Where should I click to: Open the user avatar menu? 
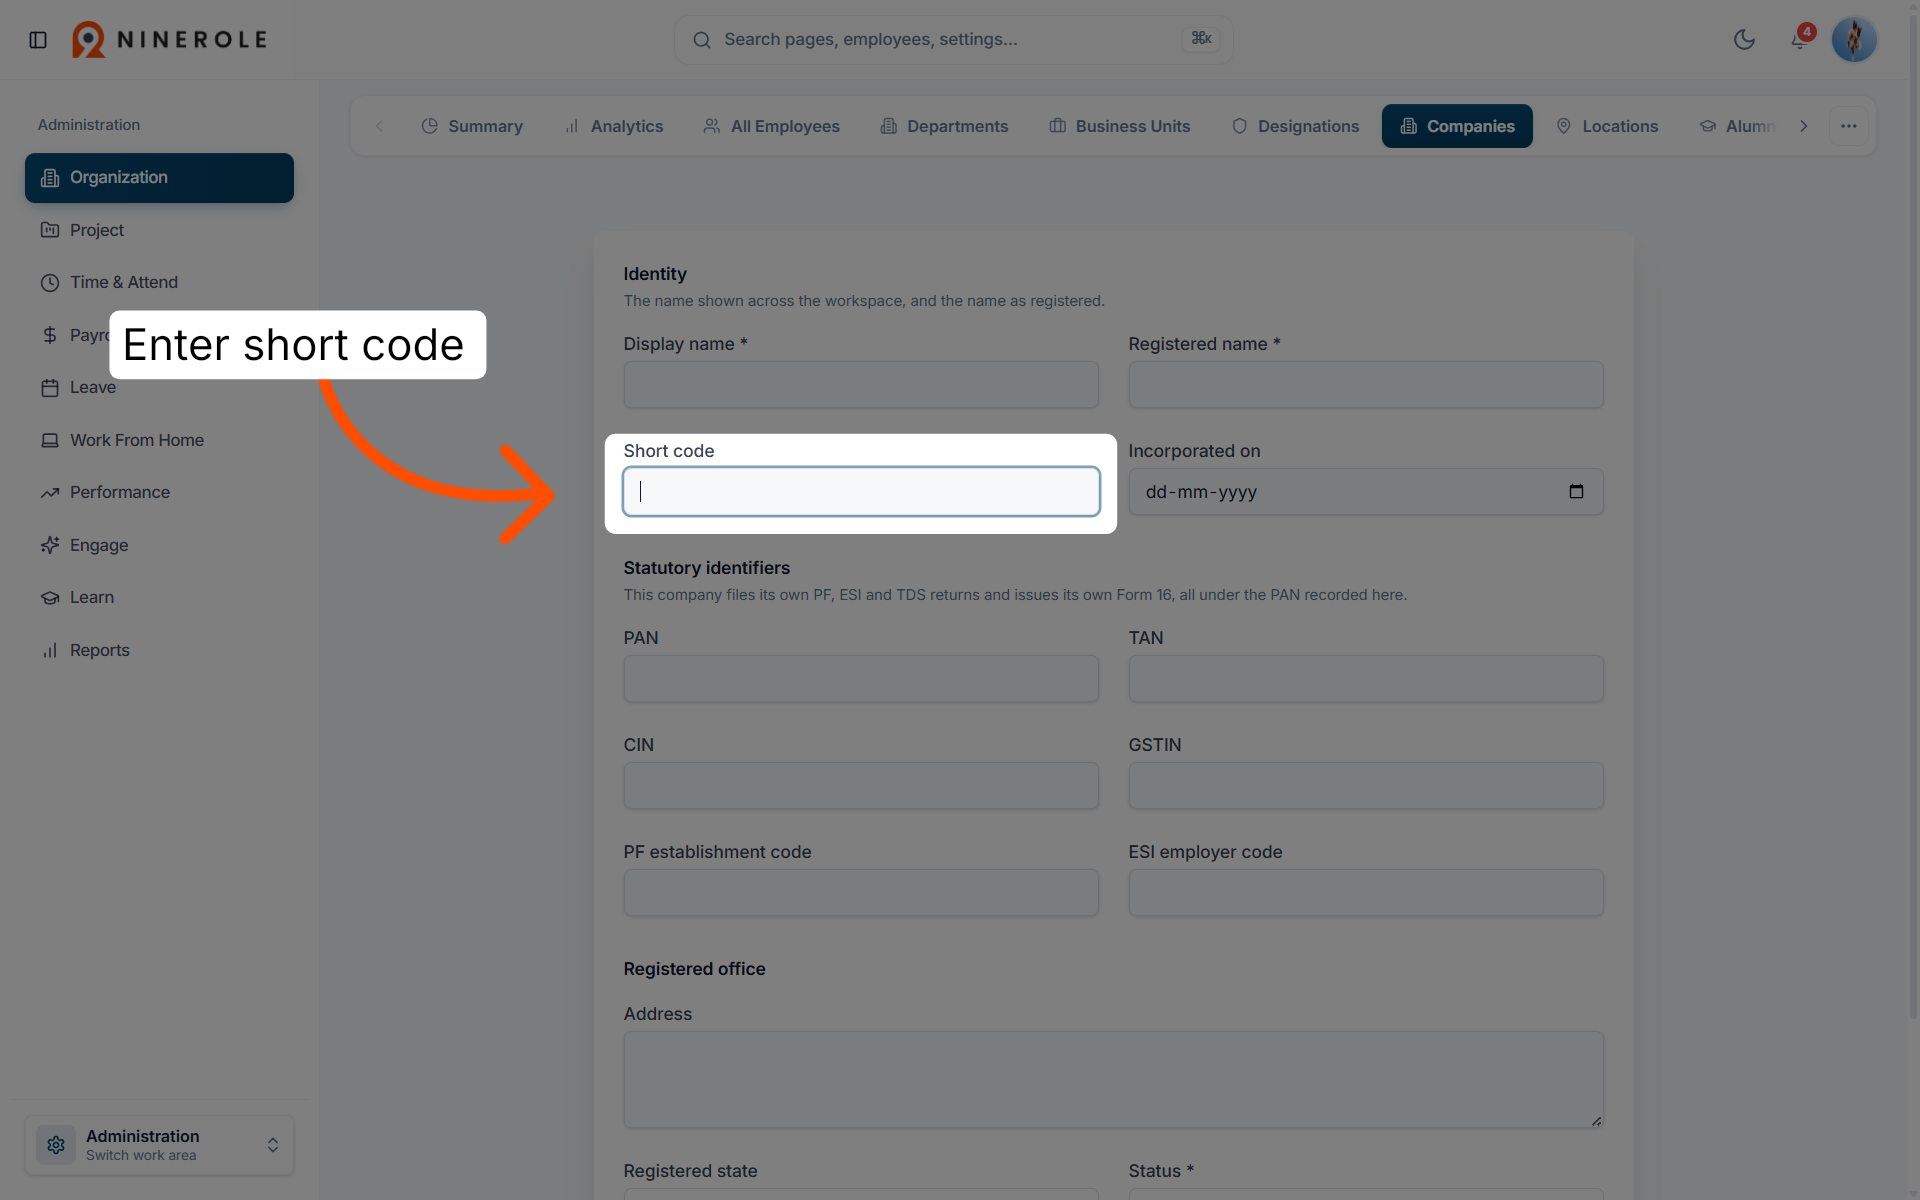tap(1854, 40)
